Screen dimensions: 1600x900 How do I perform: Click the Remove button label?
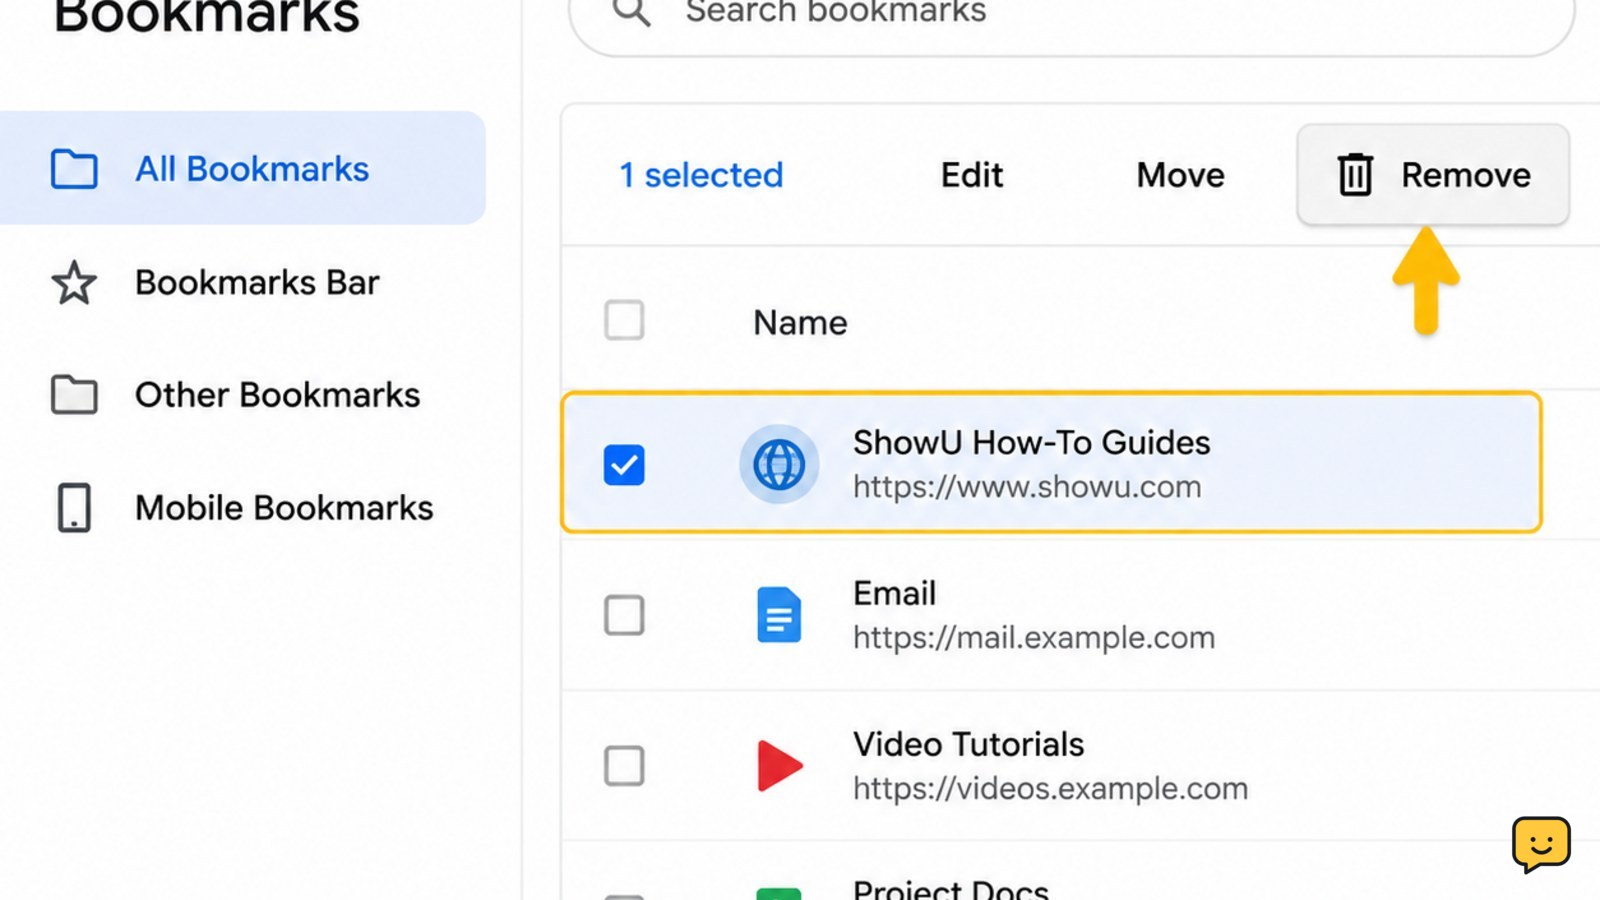[1465, 175]
